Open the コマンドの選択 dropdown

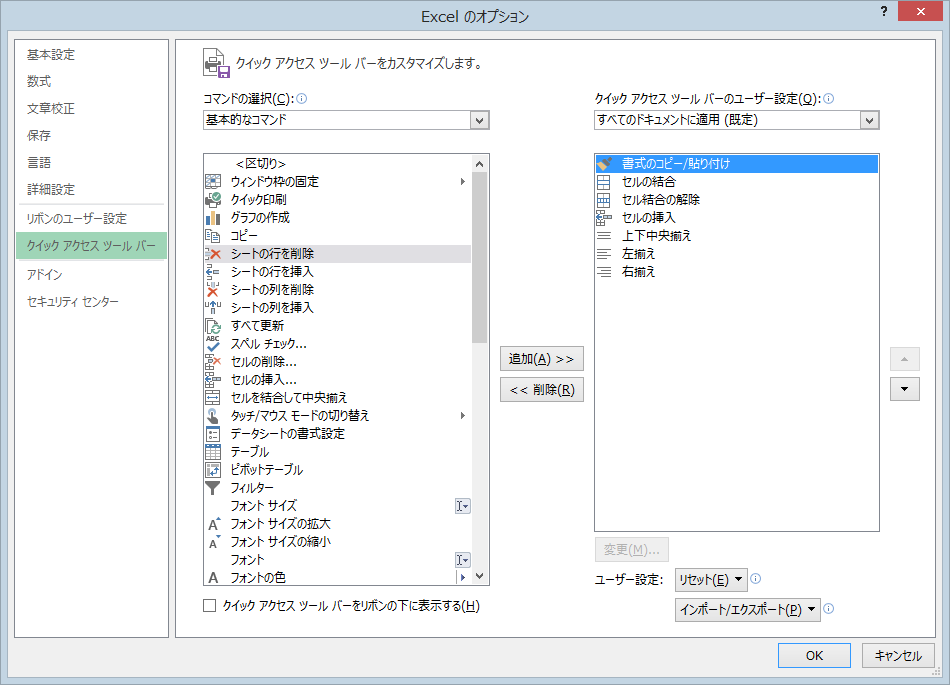click(479, 120)
